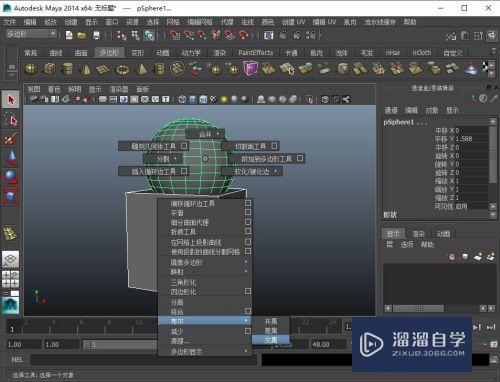Create a polygon cylinder from the shelf
The width and height of the screenshot is (500, 382).
pos(68,69)
